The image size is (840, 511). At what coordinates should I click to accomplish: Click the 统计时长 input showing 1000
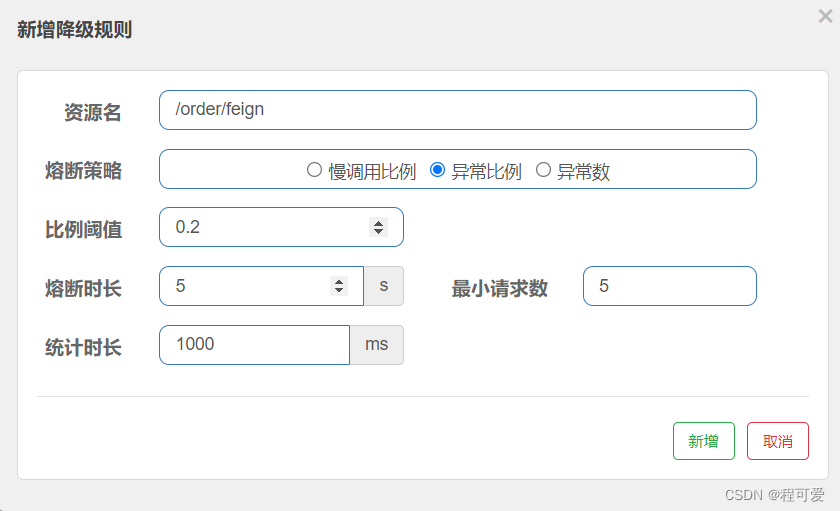pyautogui.click(x=254, y=345)
